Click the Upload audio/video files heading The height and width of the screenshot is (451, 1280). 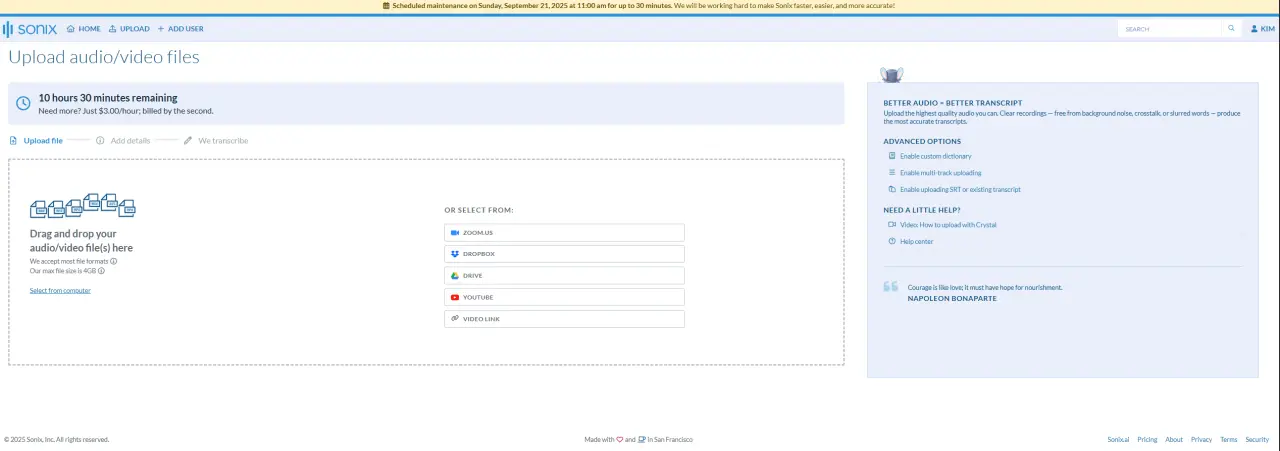tap(104, 57)
